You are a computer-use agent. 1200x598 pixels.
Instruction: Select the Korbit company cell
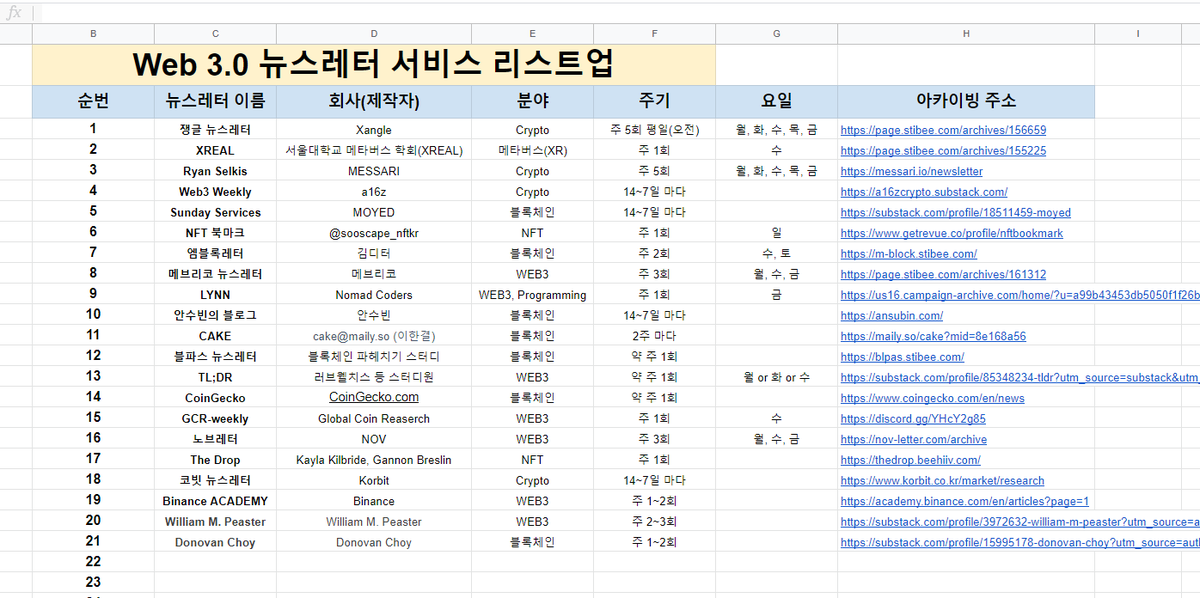pos(374,481)
